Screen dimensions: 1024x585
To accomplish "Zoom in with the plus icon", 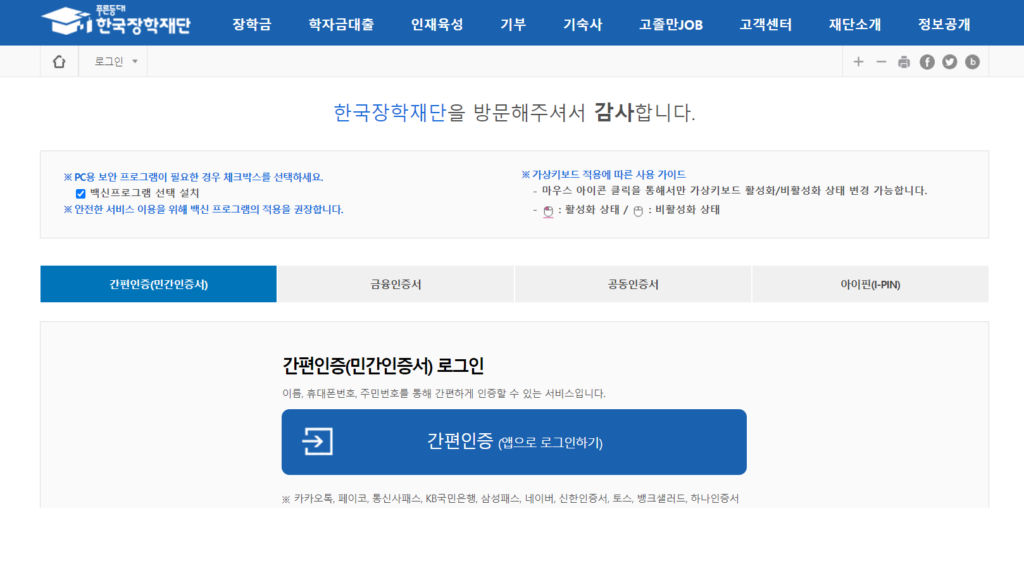I will point(858,62).
